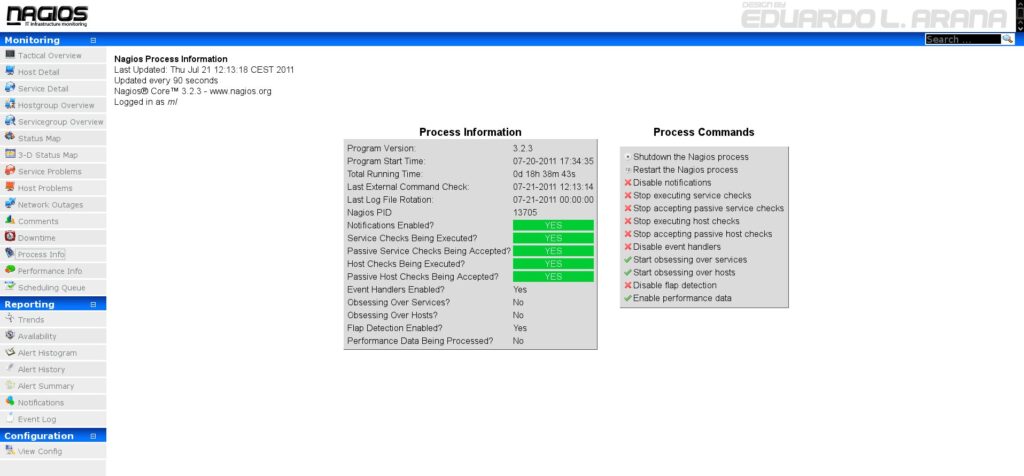This screenshot has width=1024, height=476.
Task: Click the Alert Summary icon
Action: (x=10, y=385)
